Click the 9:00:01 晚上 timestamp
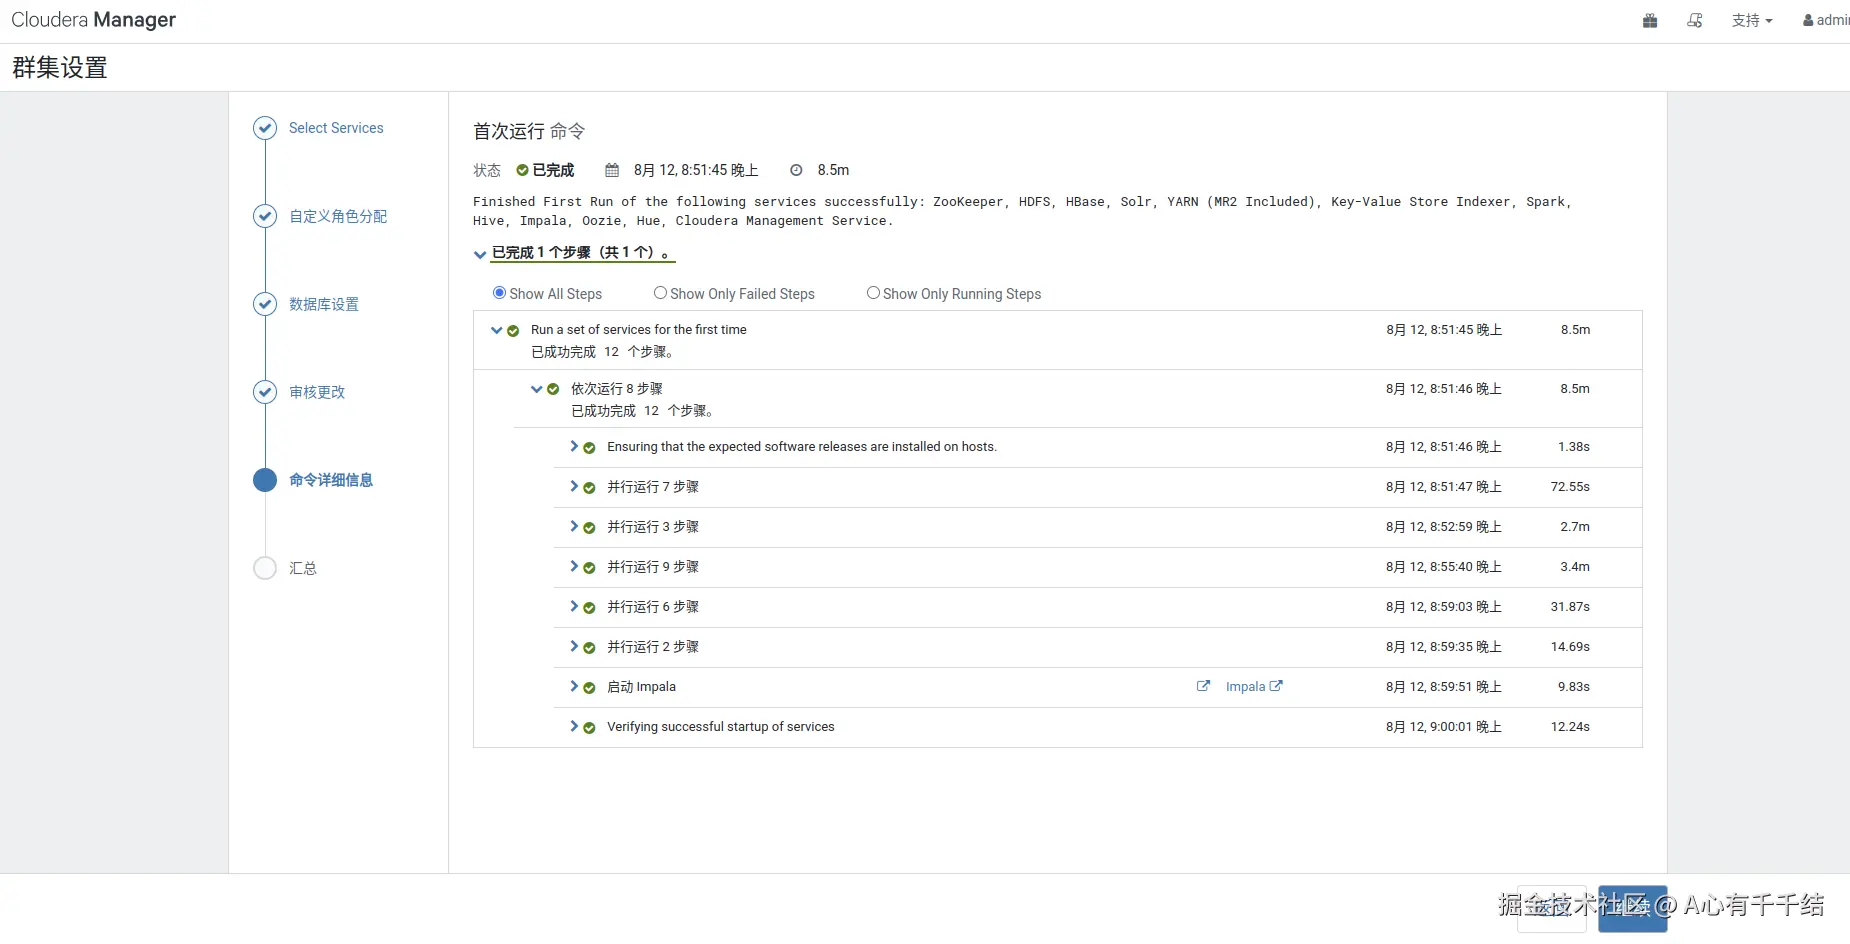 tap(1444, 727)
